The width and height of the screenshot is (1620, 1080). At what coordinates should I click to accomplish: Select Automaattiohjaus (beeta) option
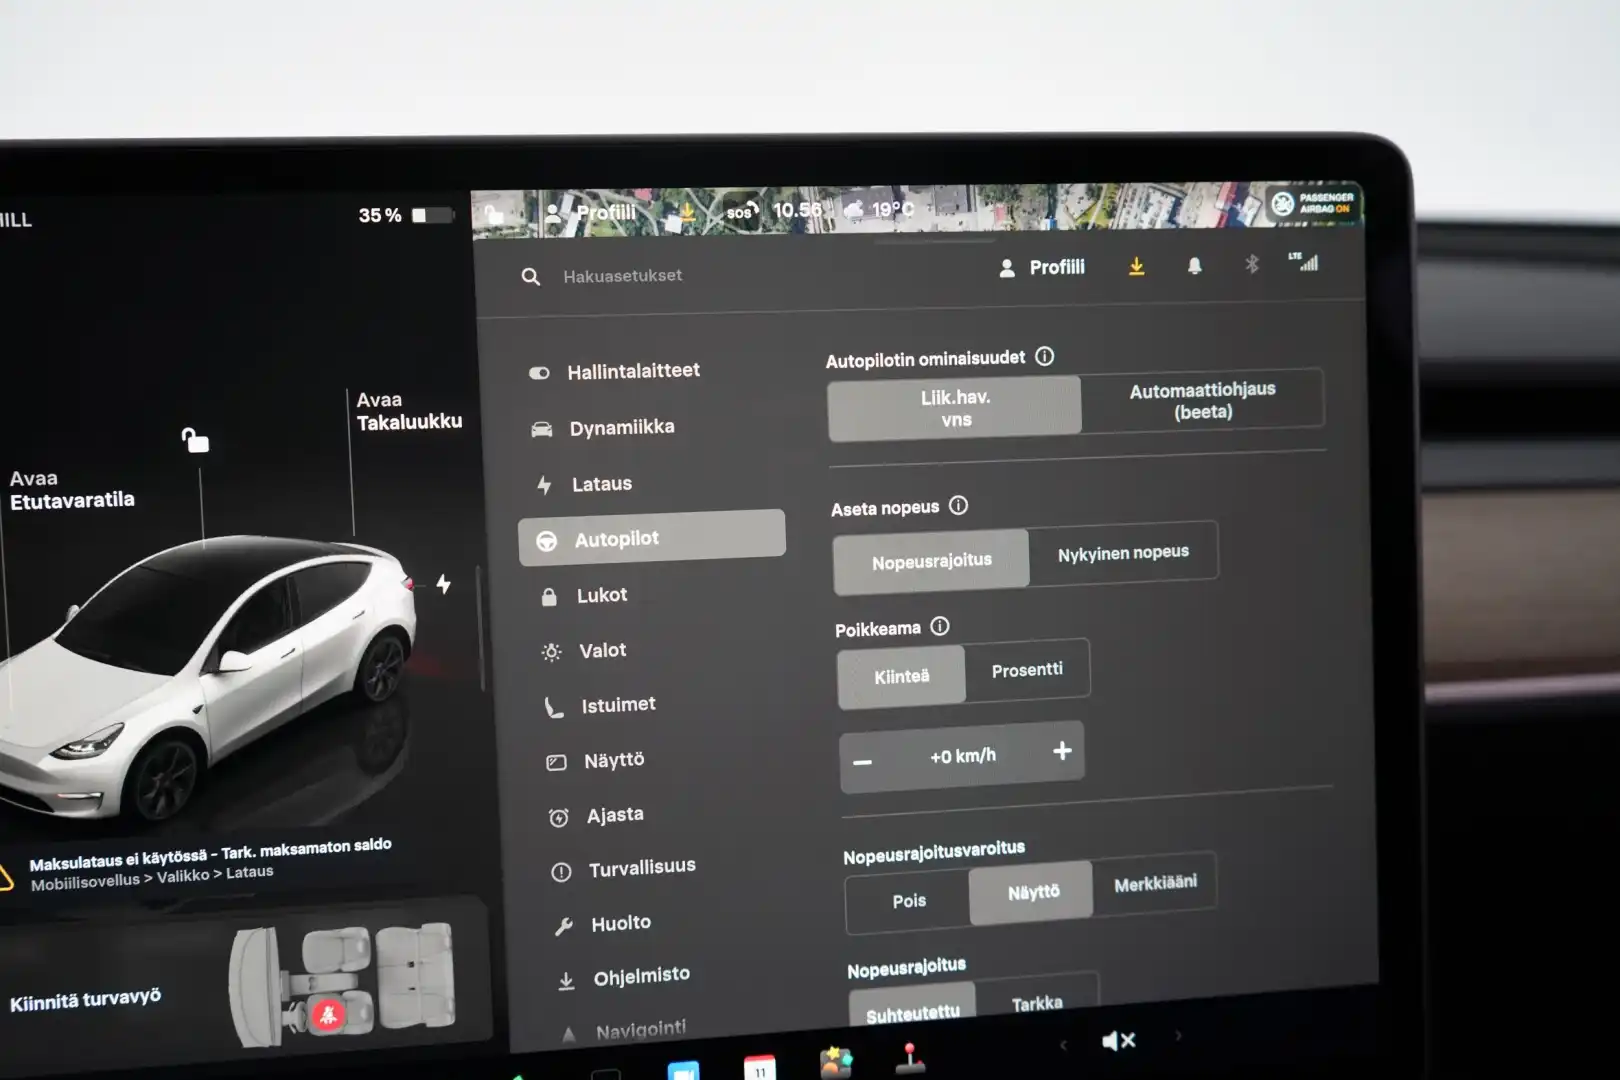click(x=1203, y=400)
